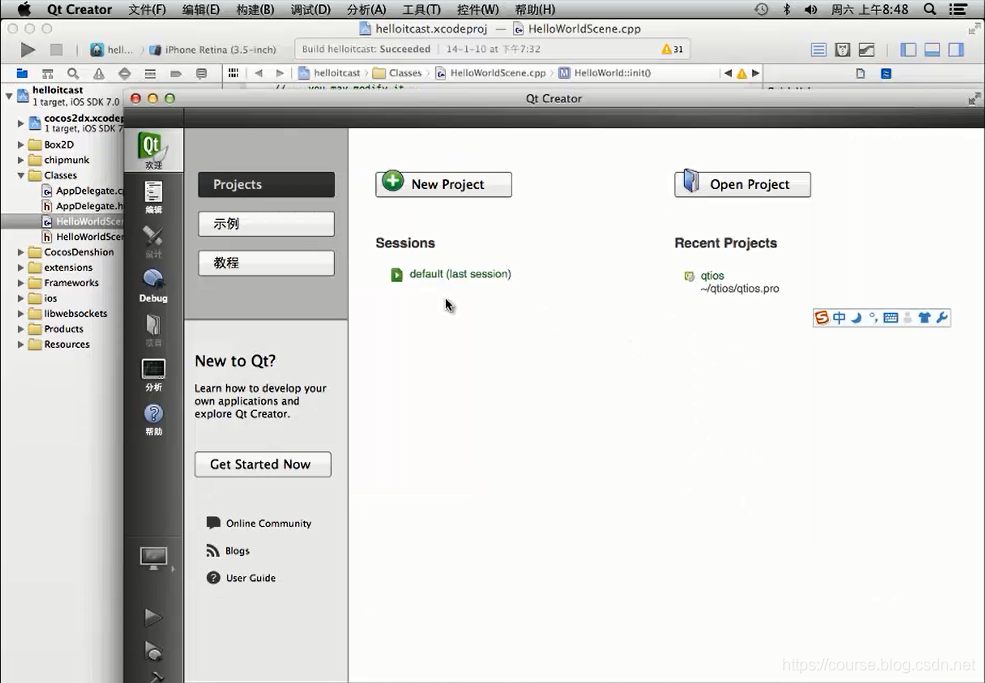The image size is (985, 683).
Task: Click the New Project button
Action: 444,184
